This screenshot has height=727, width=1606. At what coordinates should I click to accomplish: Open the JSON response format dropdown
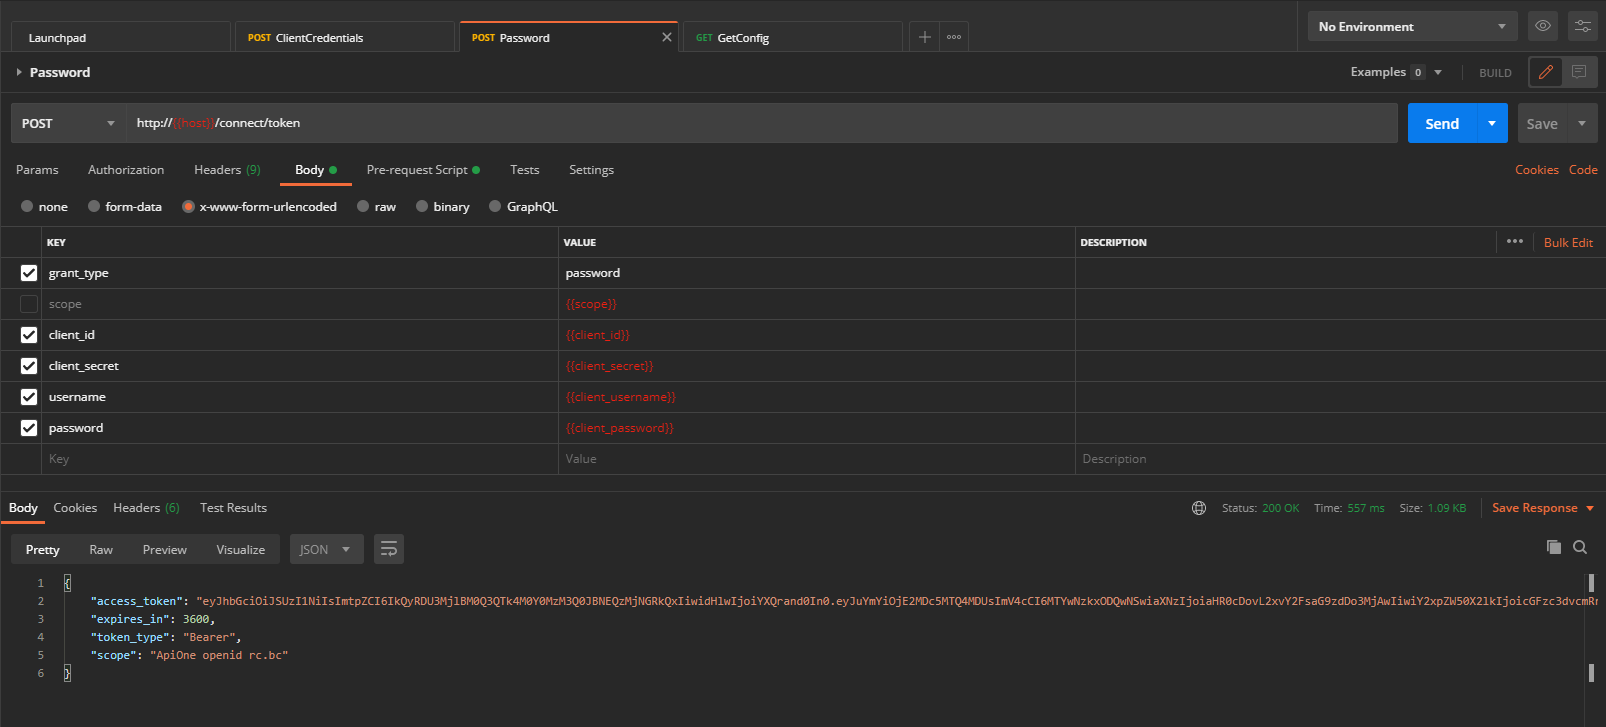[326, 549]
